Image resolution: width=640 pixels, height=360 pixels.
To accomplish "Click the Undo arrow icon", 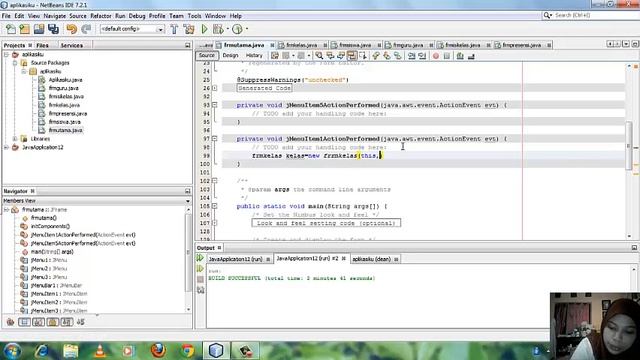I will click(71, 29).
